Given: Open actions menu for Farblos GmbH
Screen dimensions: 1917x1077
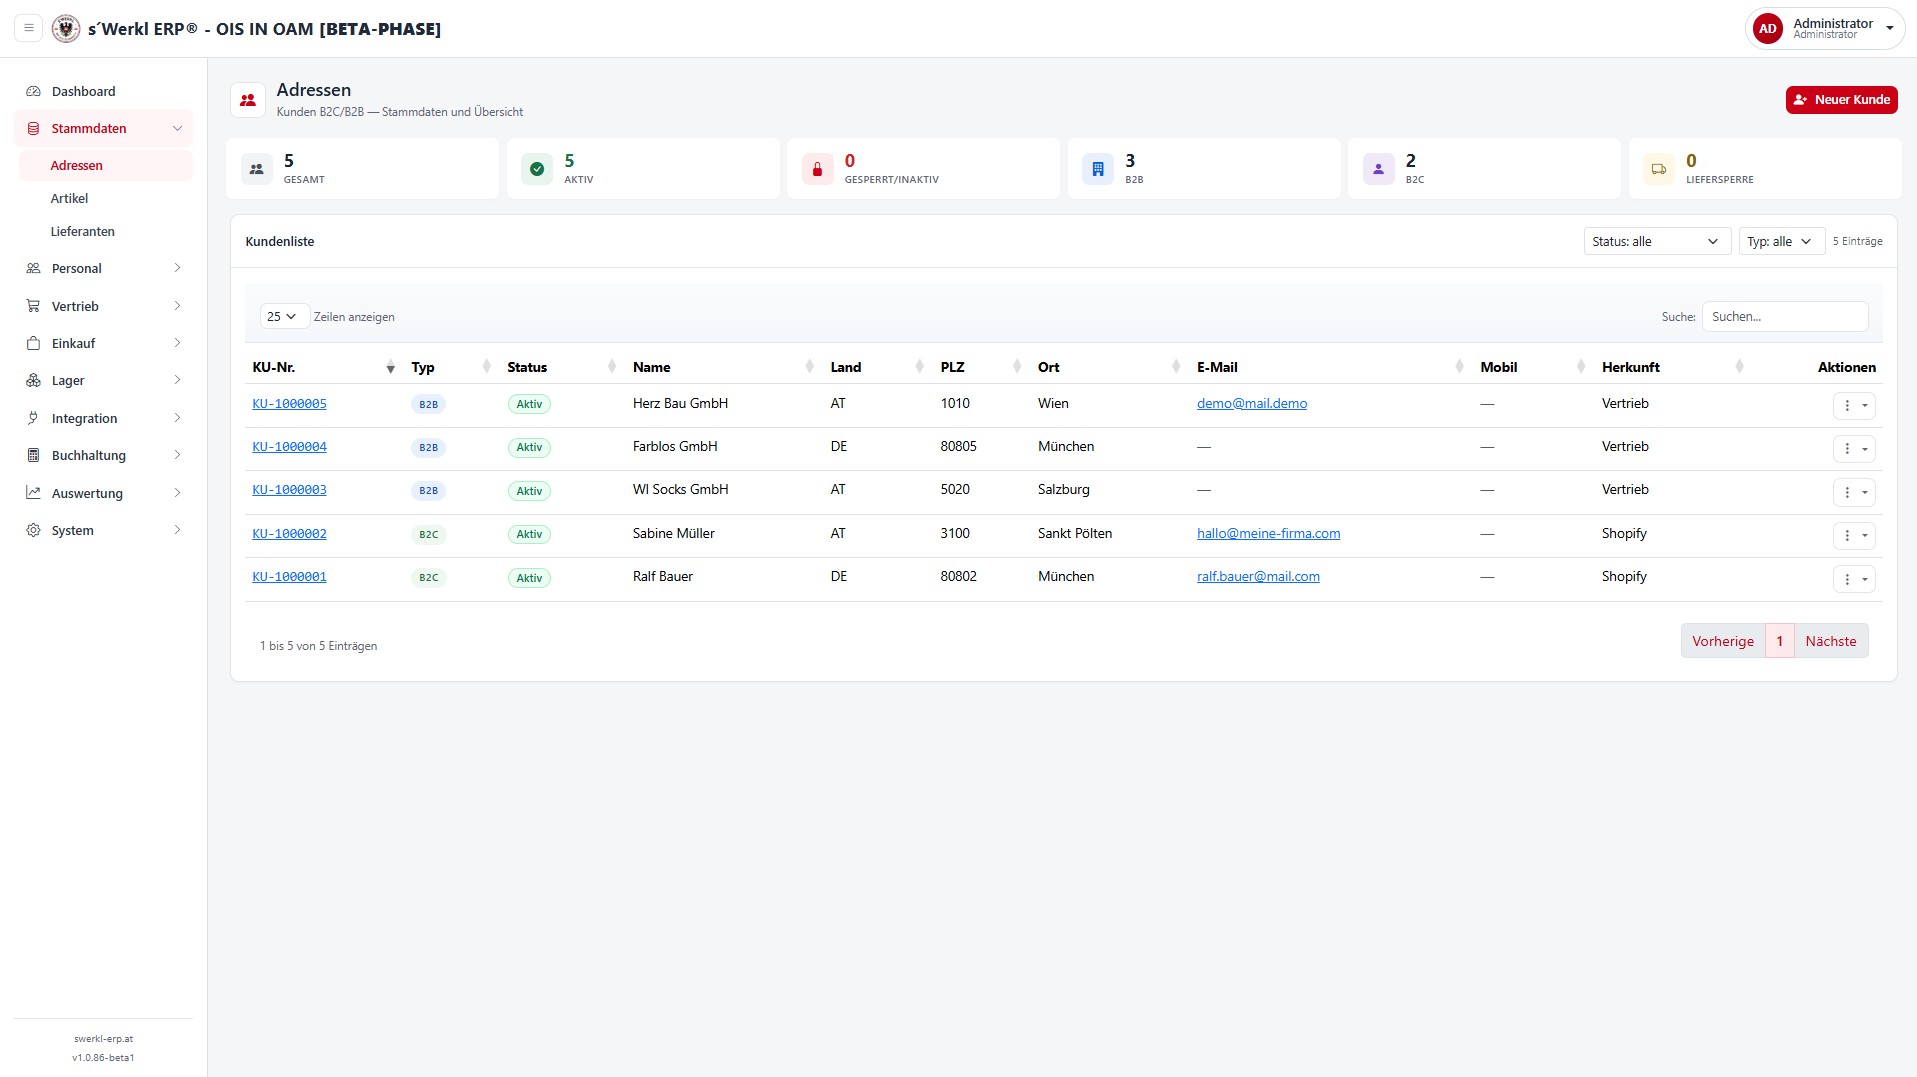Looking at the screenshot, I should (x=1854, y=448).
